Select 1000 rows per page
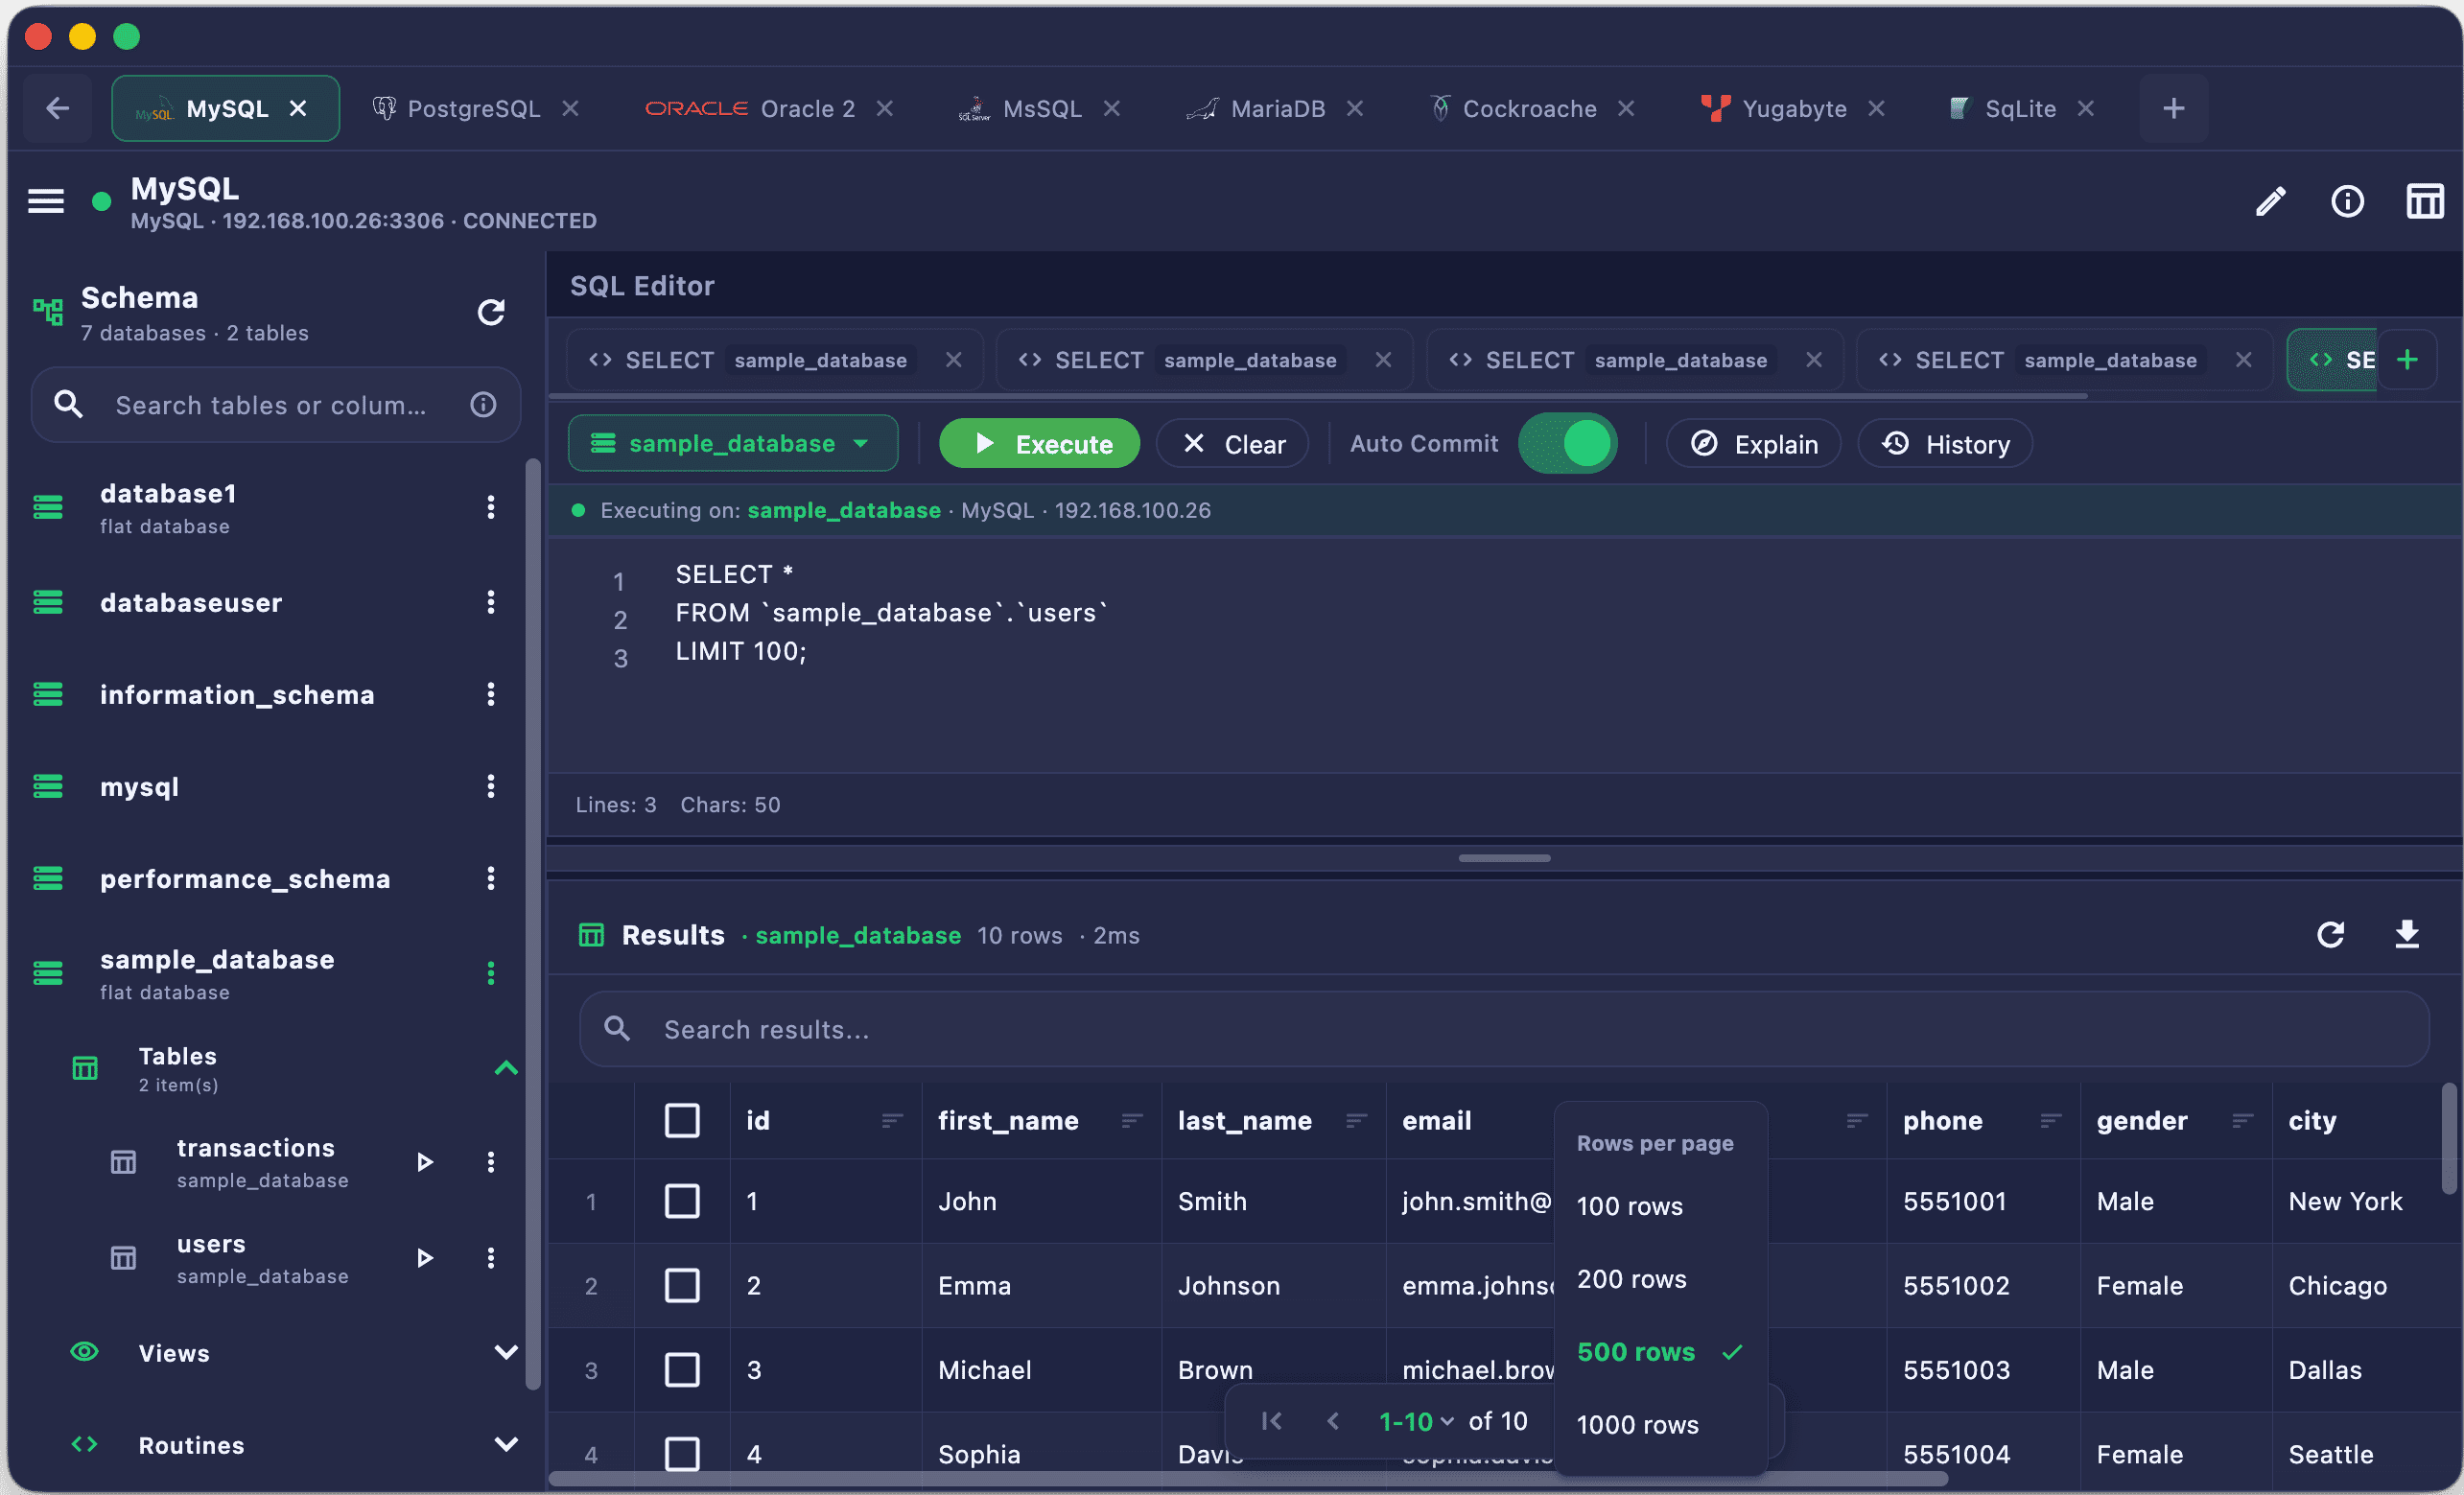The image size is (2464, 1495). 1661,1425
